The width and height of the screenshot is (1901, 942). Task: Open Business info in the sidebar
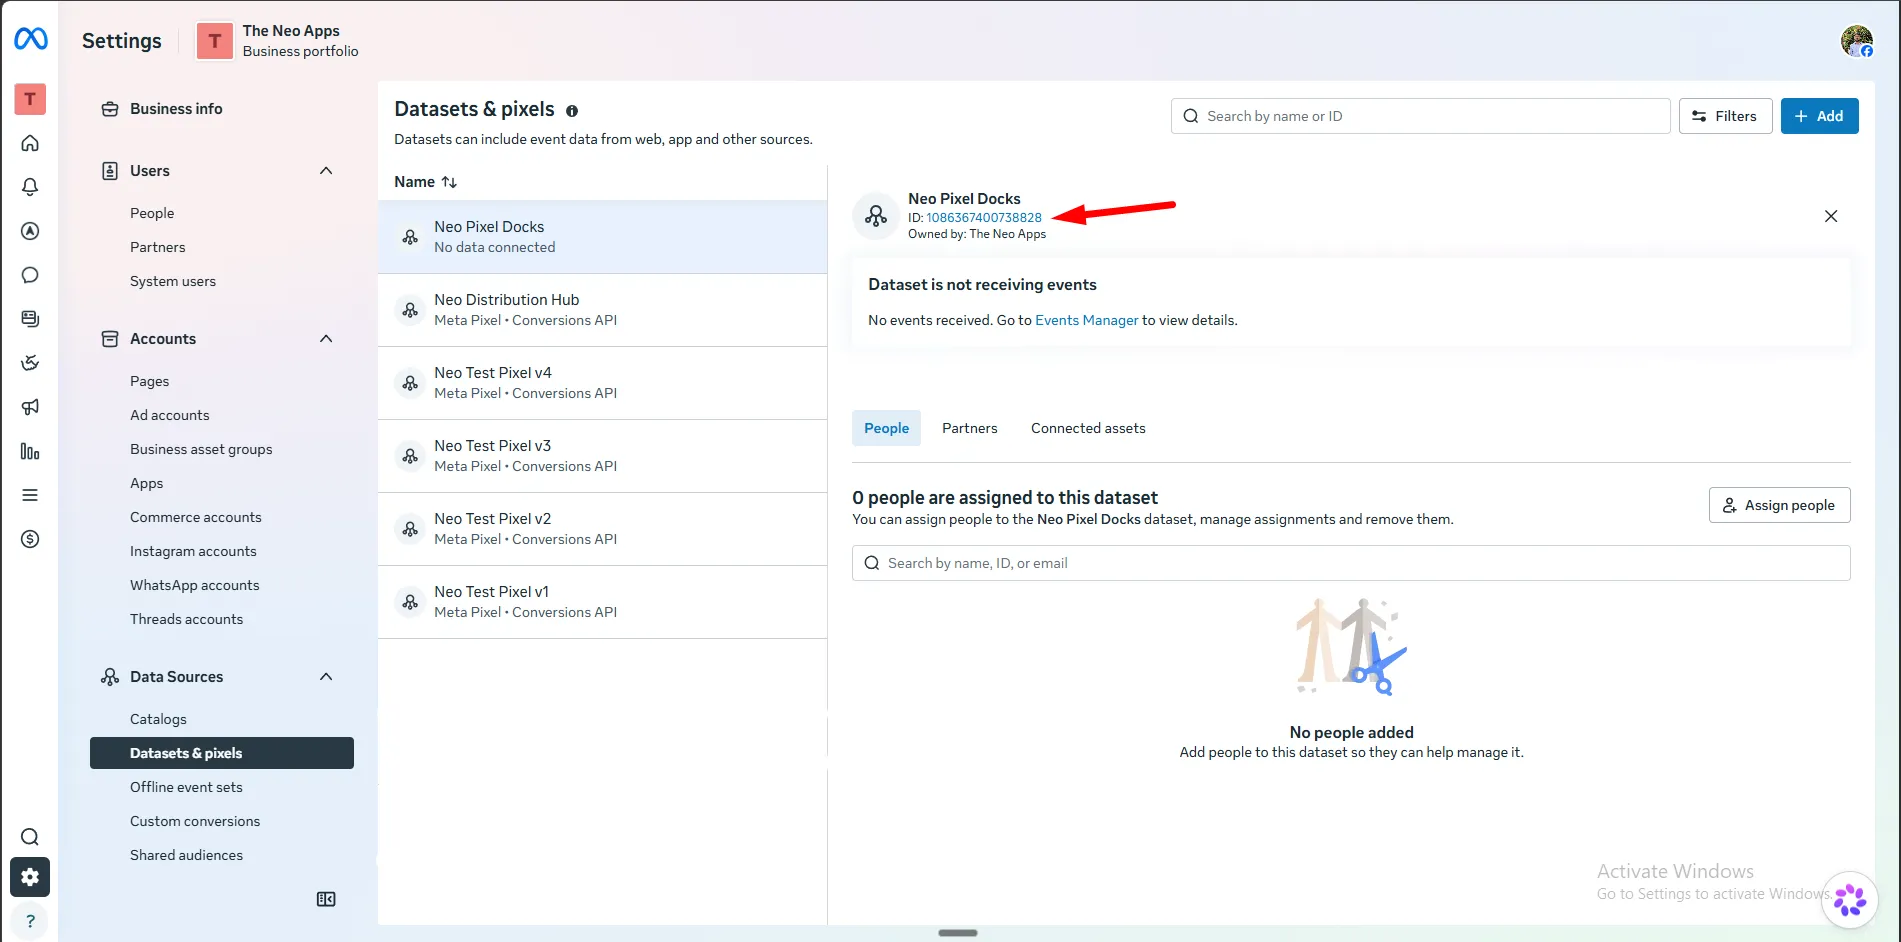(x=176, y=109)
